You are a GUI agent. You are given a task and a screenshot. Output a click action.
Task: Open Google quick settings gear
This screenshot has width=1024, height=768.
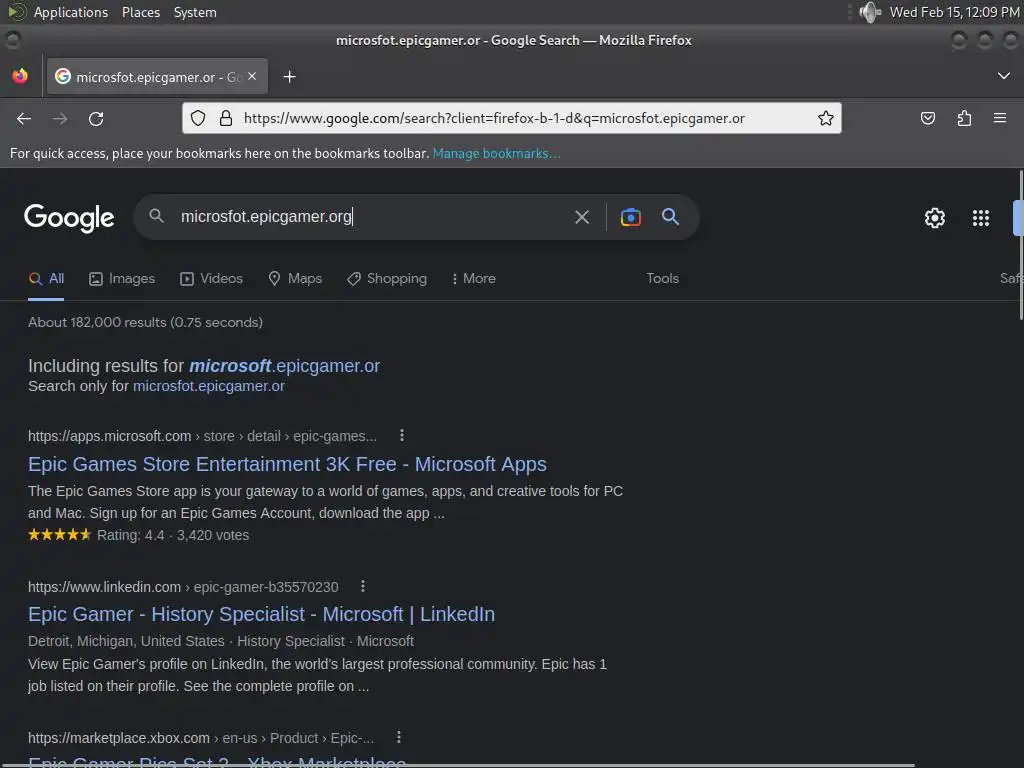pyautogui.click(x=935, y=217)
